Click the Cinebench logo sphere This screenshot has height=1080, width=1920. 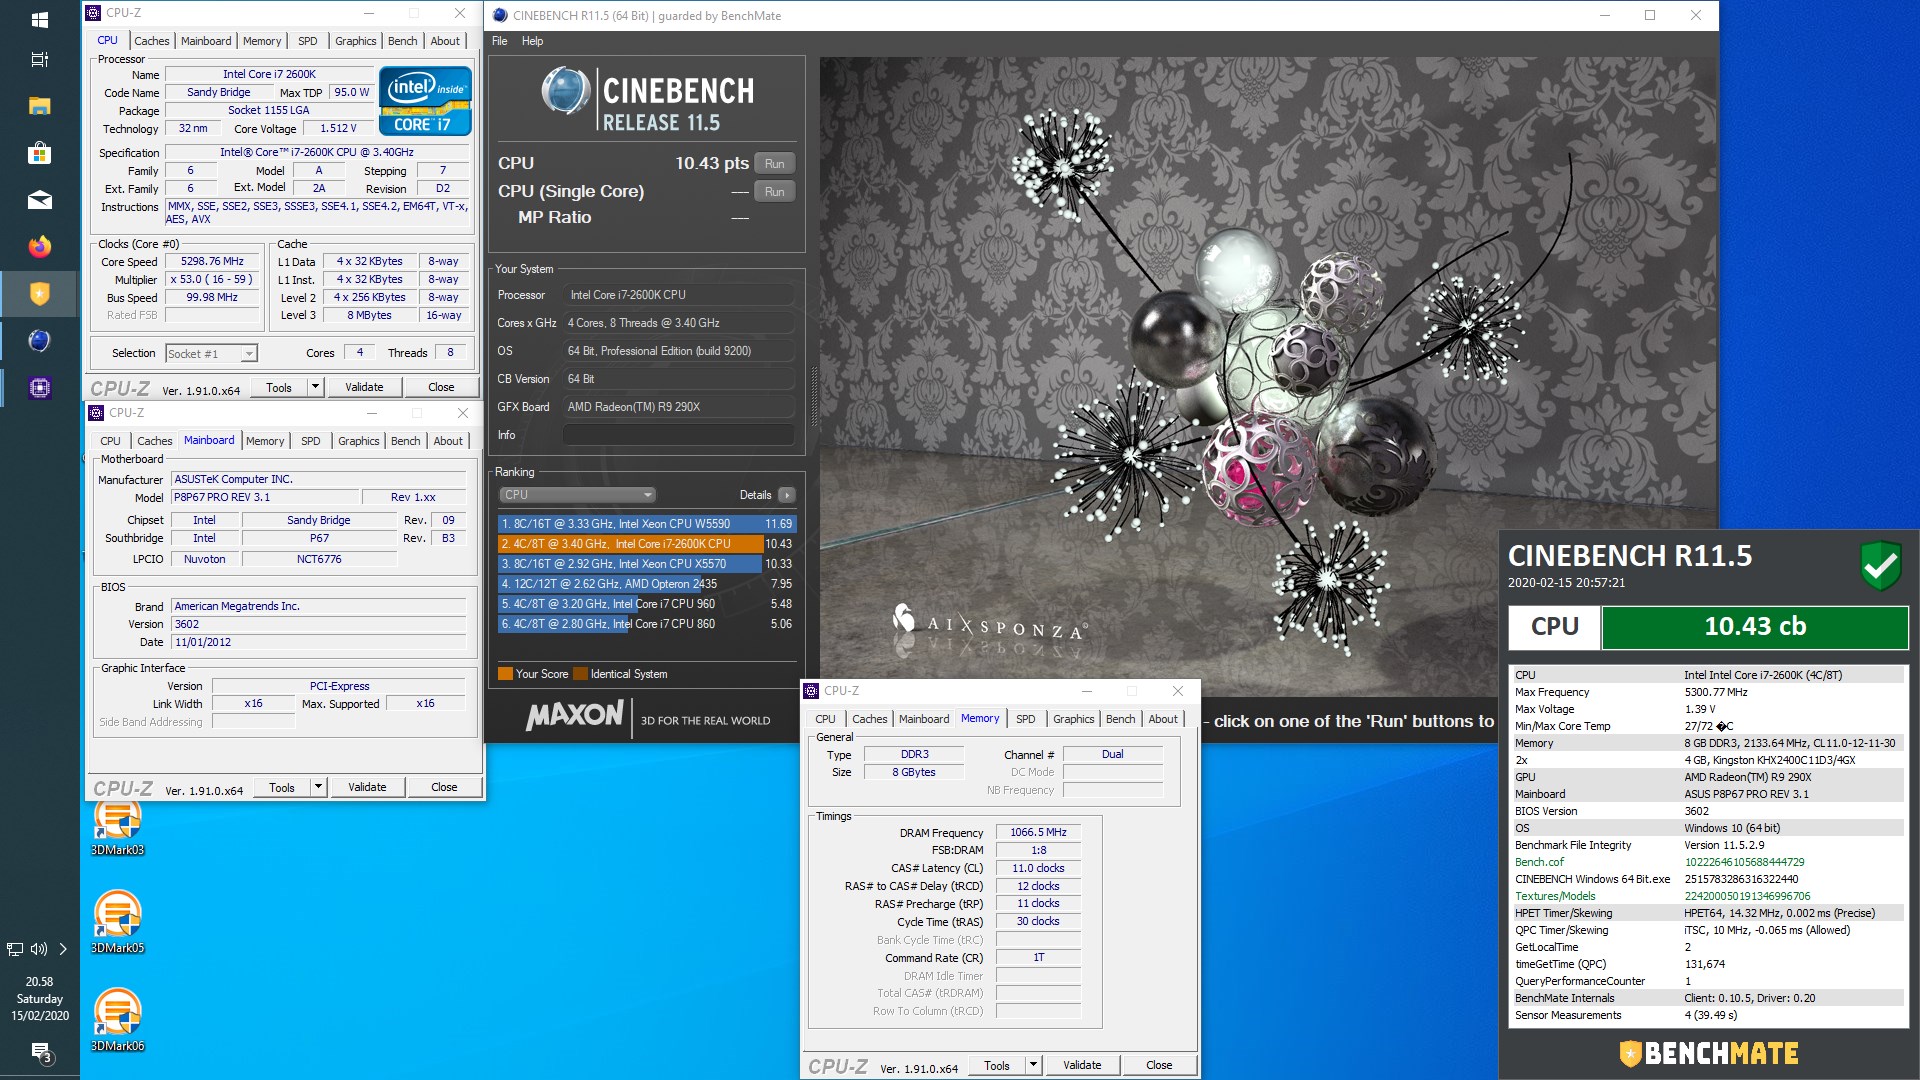[566, 92]
